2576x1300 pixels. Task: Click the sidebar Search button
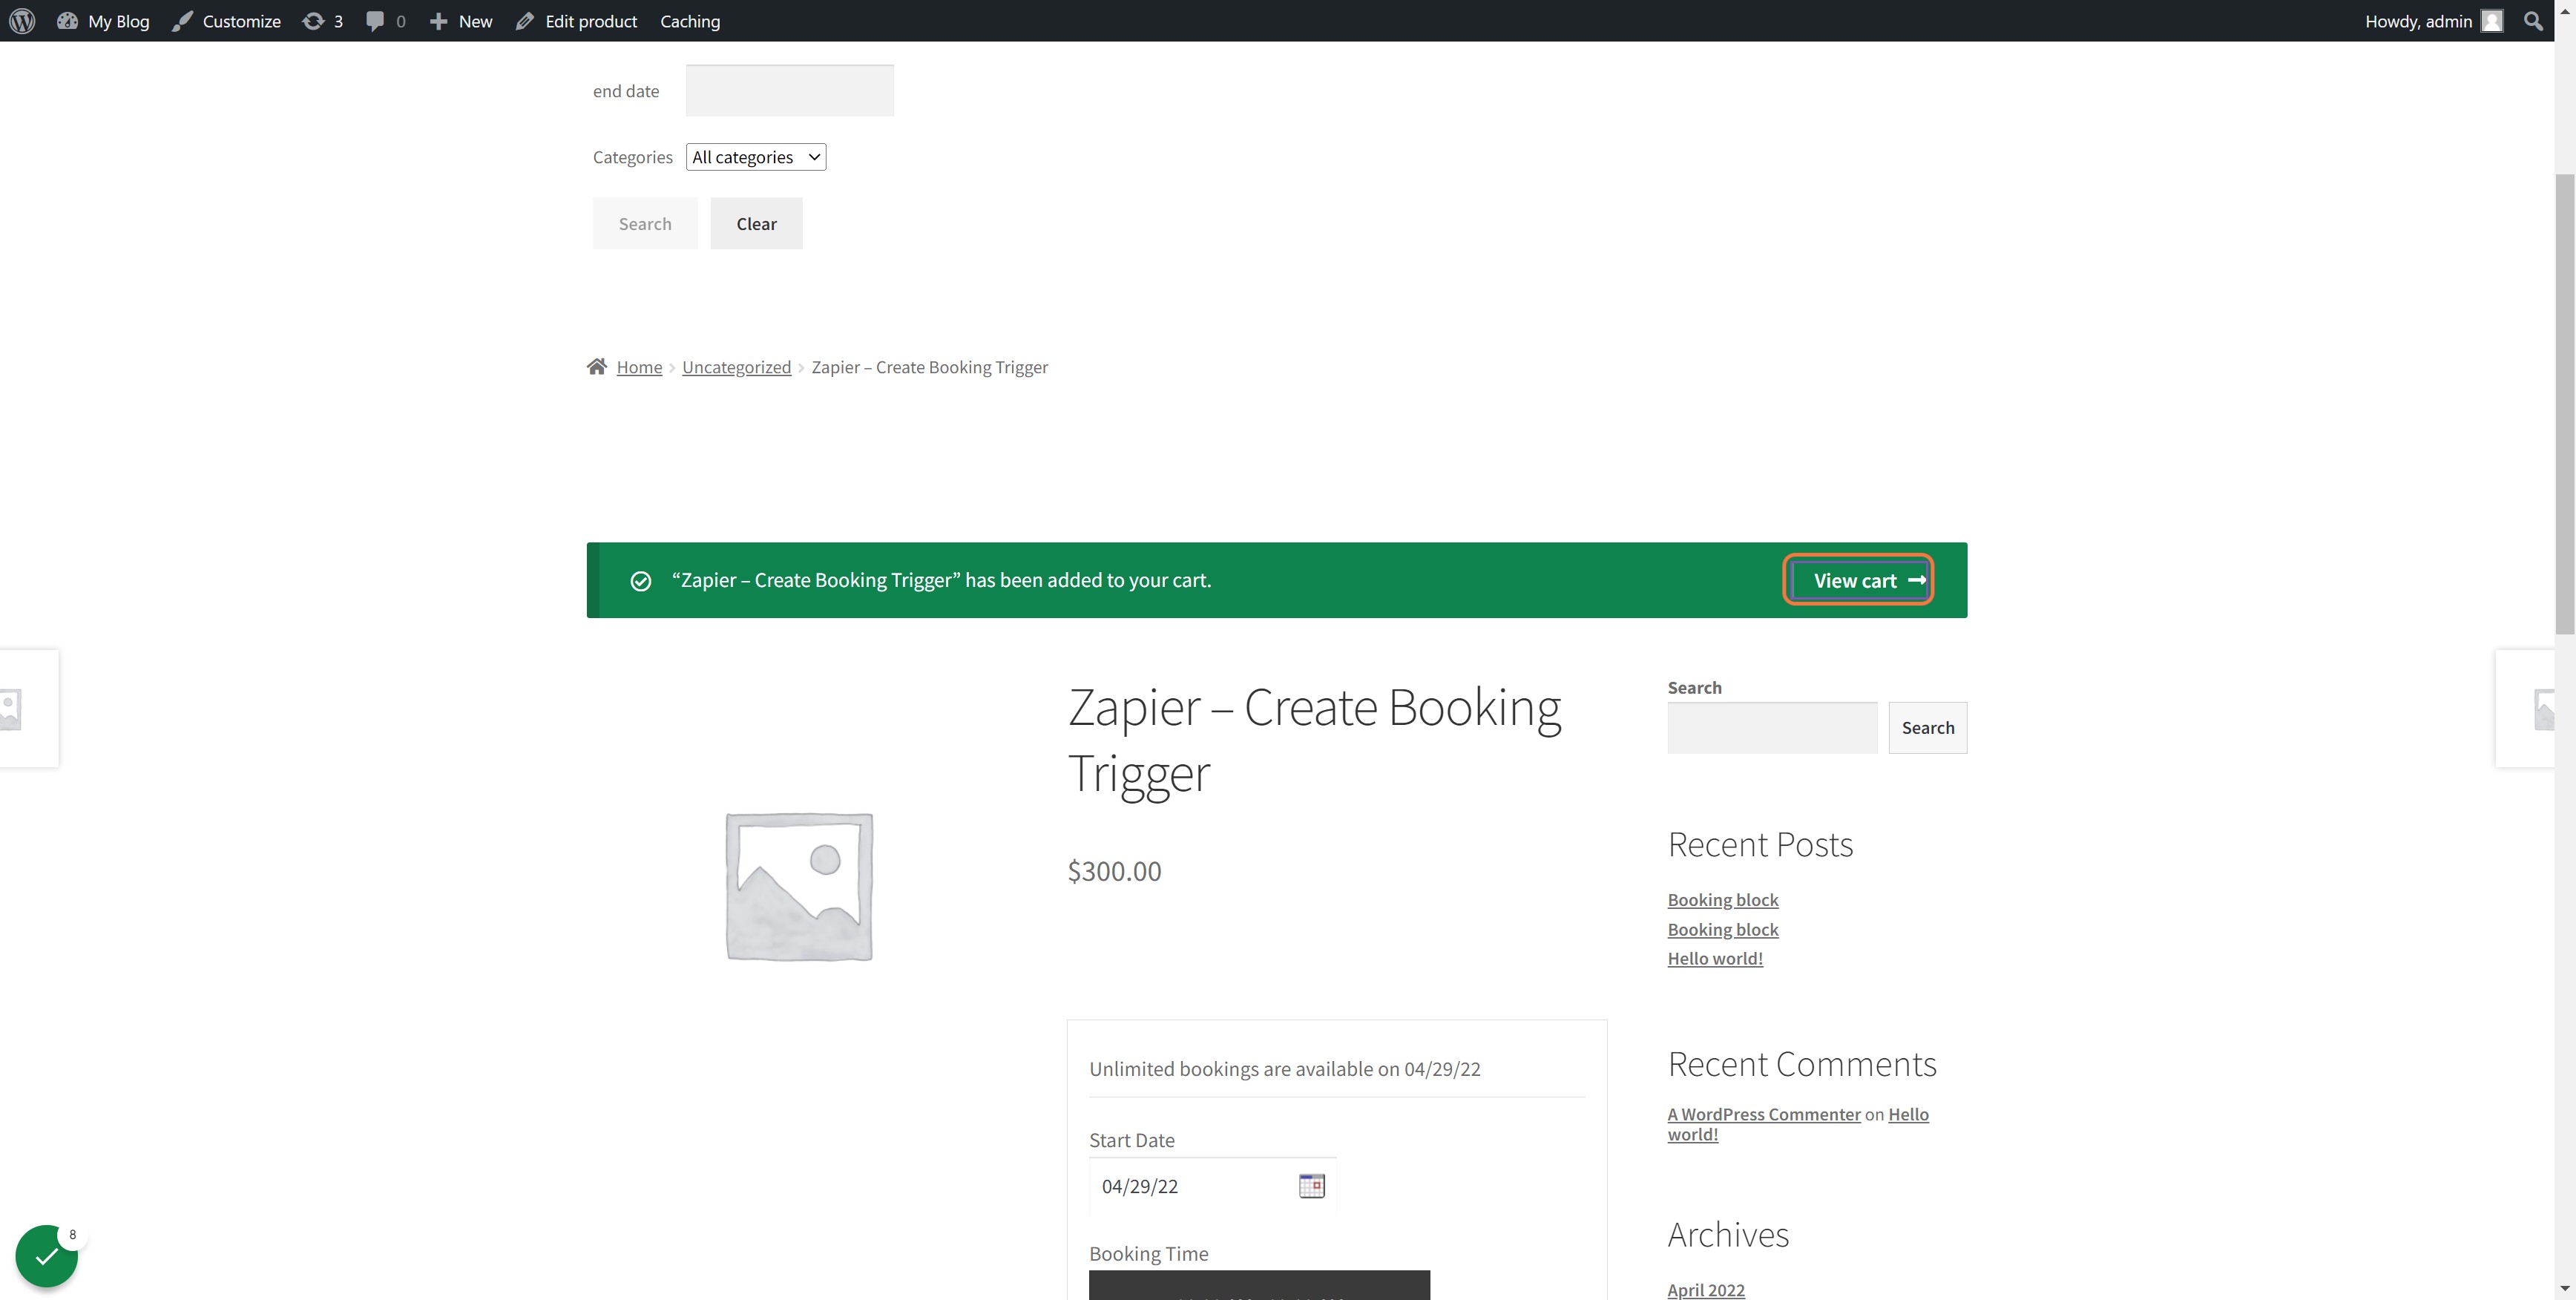pos(1927,728)
